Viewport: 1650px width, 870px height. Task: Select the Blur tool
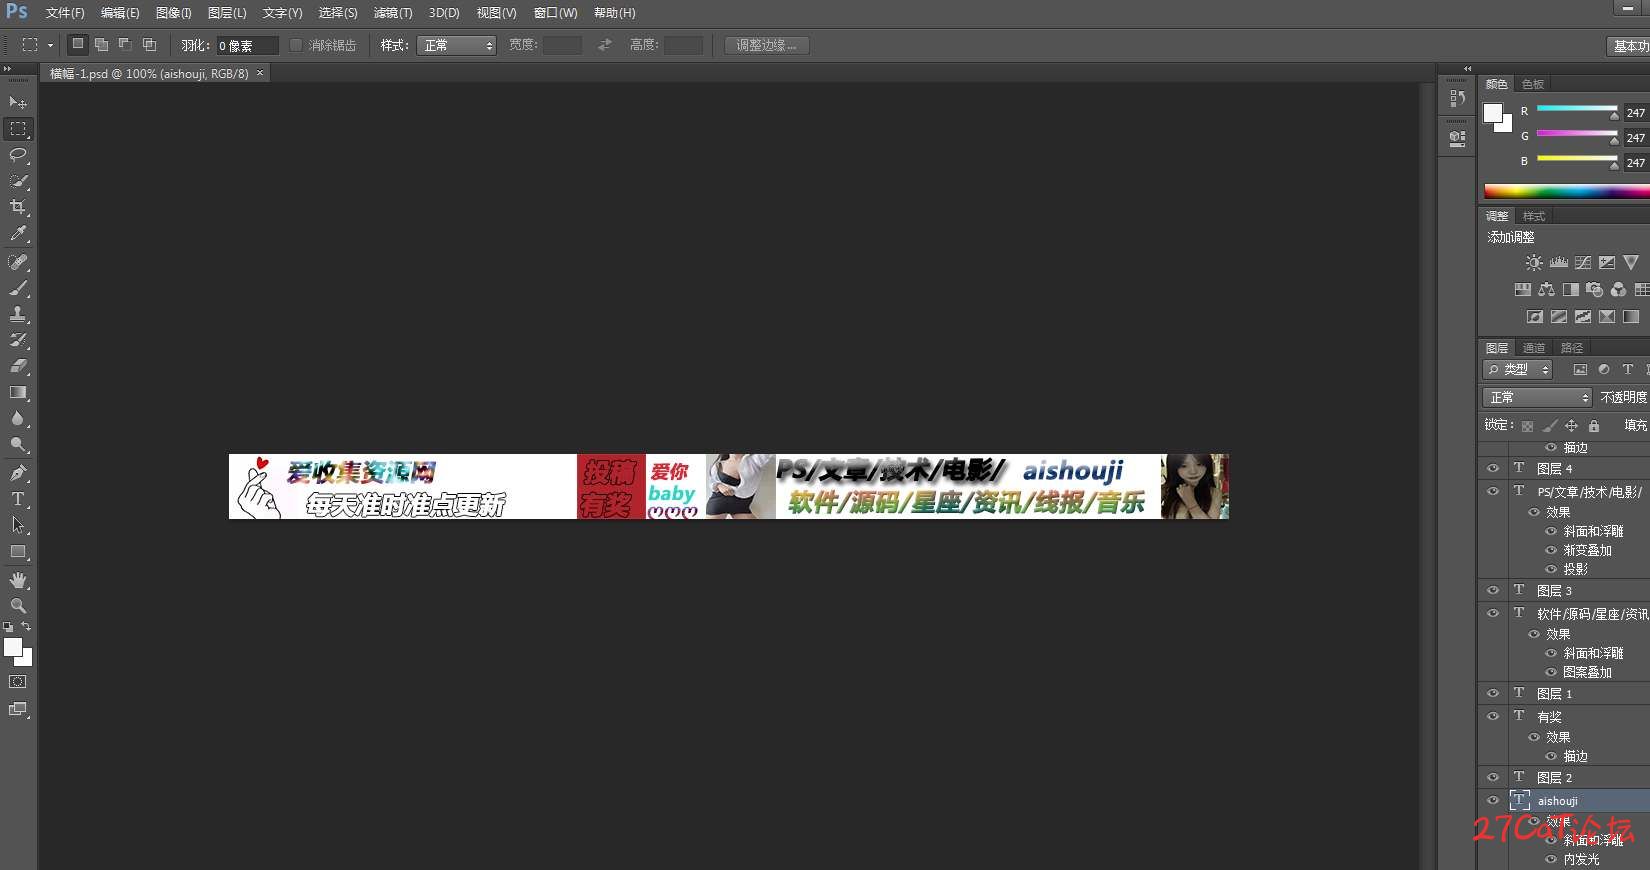pyautogui.click(x=18, y=418)
